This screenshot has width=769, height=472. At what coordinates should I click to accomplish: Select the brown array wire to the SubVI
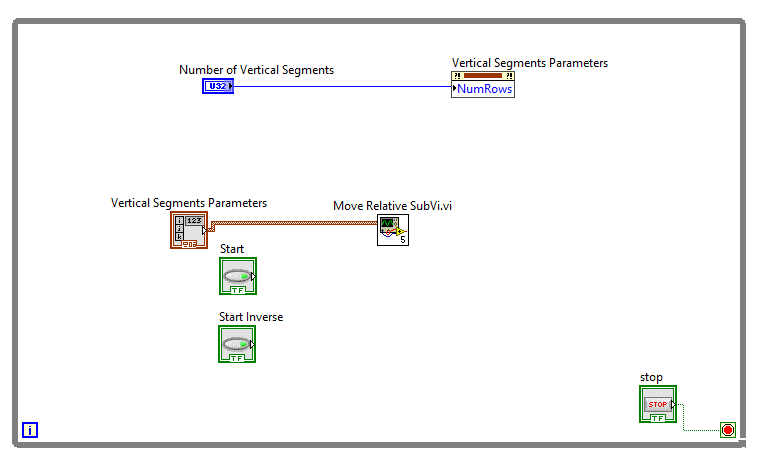click(294, 223)
